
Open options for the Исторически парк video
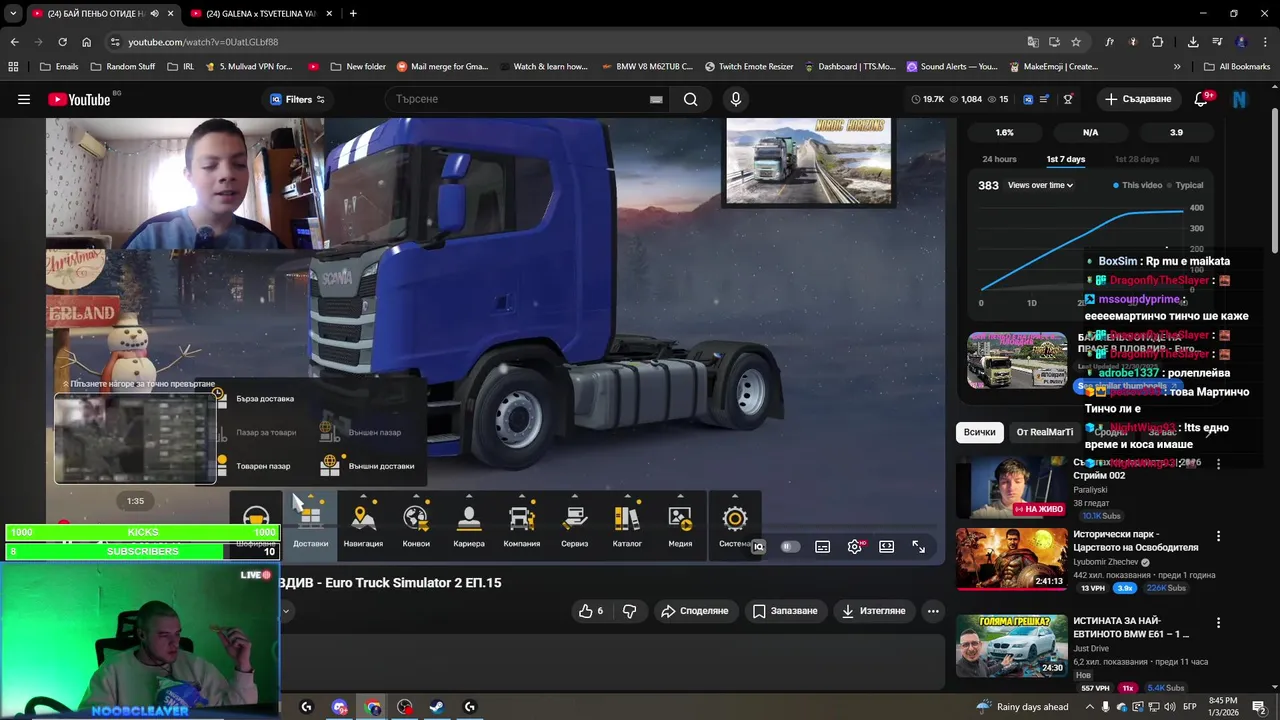[1218, 536]
